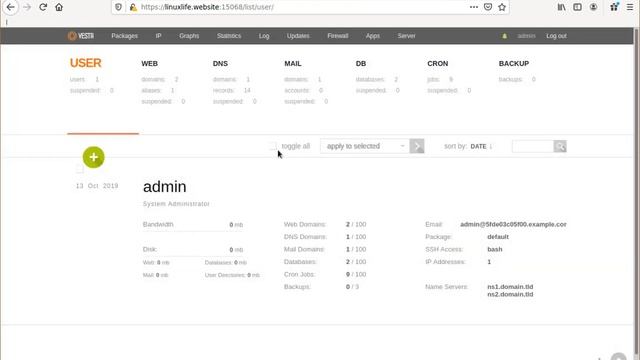Go back with the browser back arrow
Image resolution: width=640 pixels, height=360 pixels.
click(11, 7)
